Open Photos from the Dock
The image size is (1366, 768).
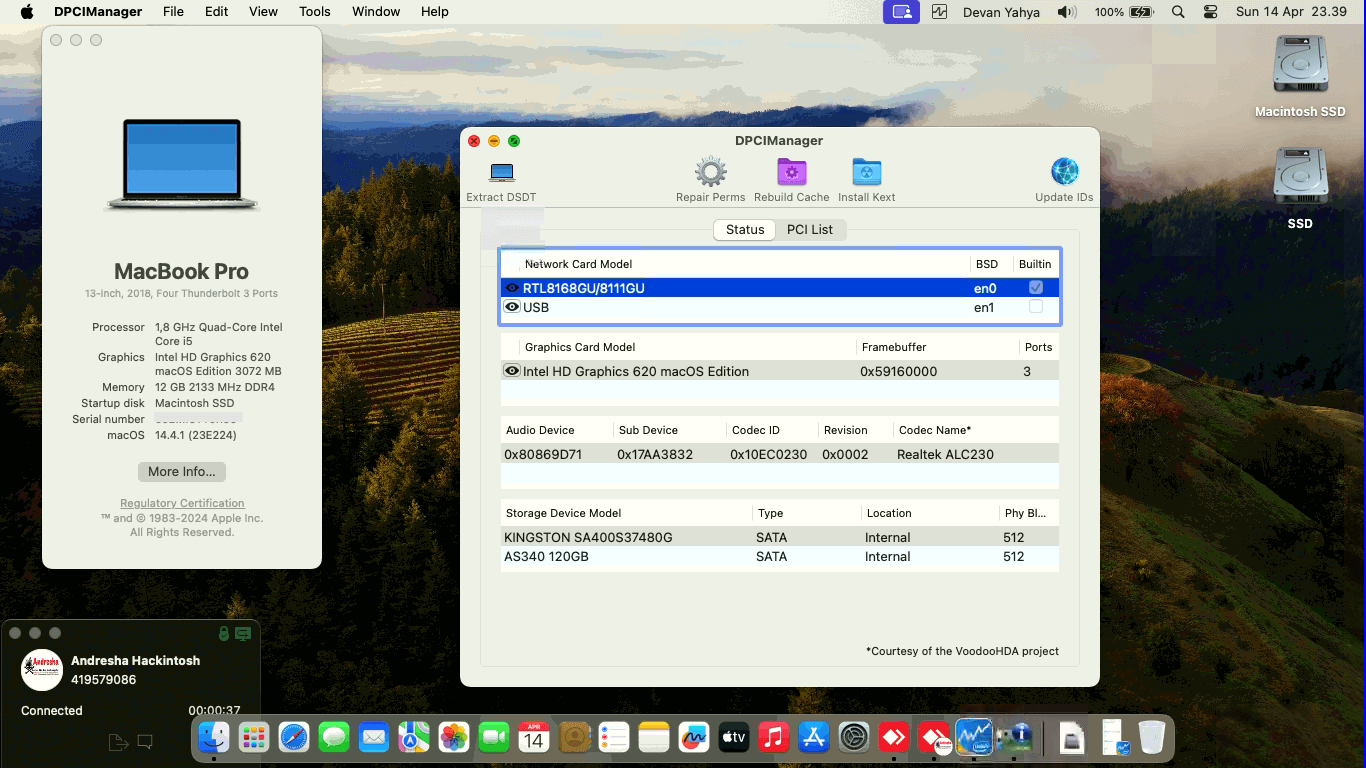[x=454, y=738]
